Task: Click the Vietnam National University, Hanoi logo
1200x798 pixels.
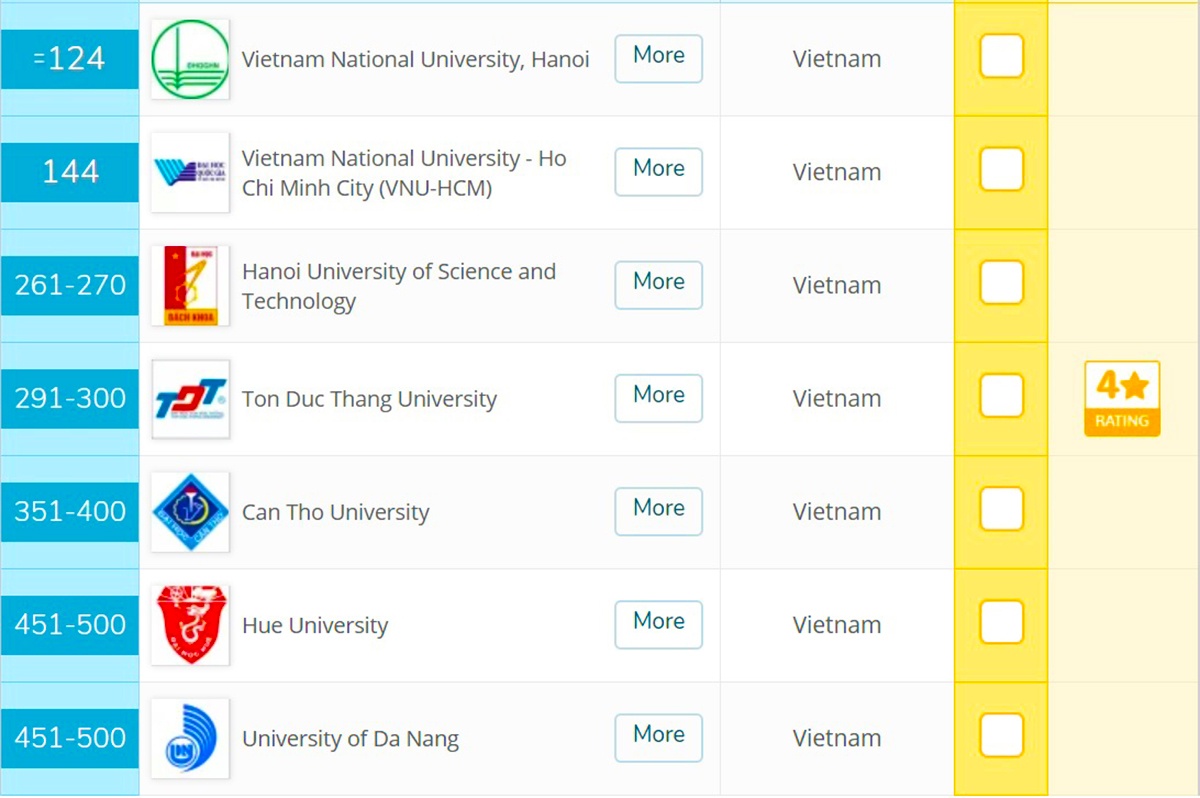Action: 190,58
